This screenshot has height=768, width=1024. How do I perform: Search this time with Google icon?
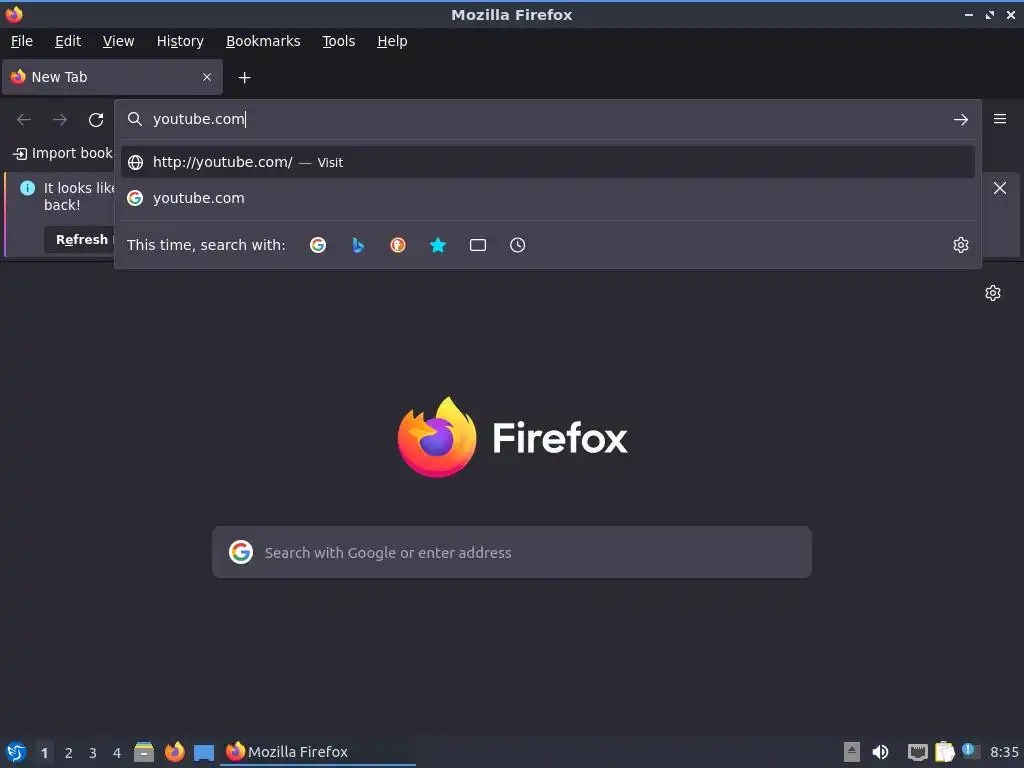pos(318,245)
